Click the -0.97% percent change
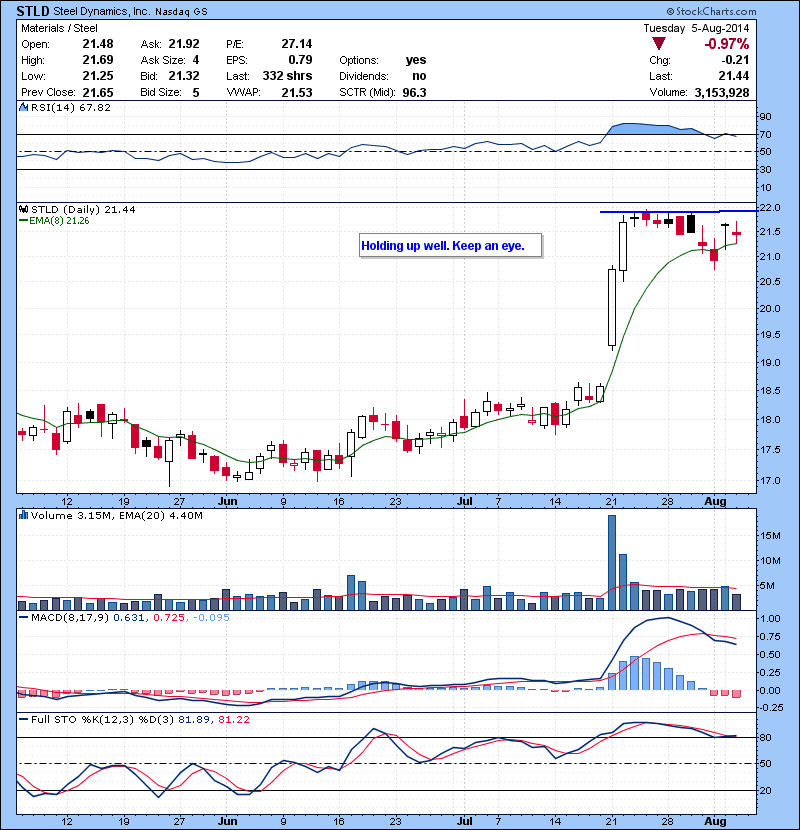Image resolution: width=800 pixels, height=830 pixels. pyautogui.click(x=727, y=44)
